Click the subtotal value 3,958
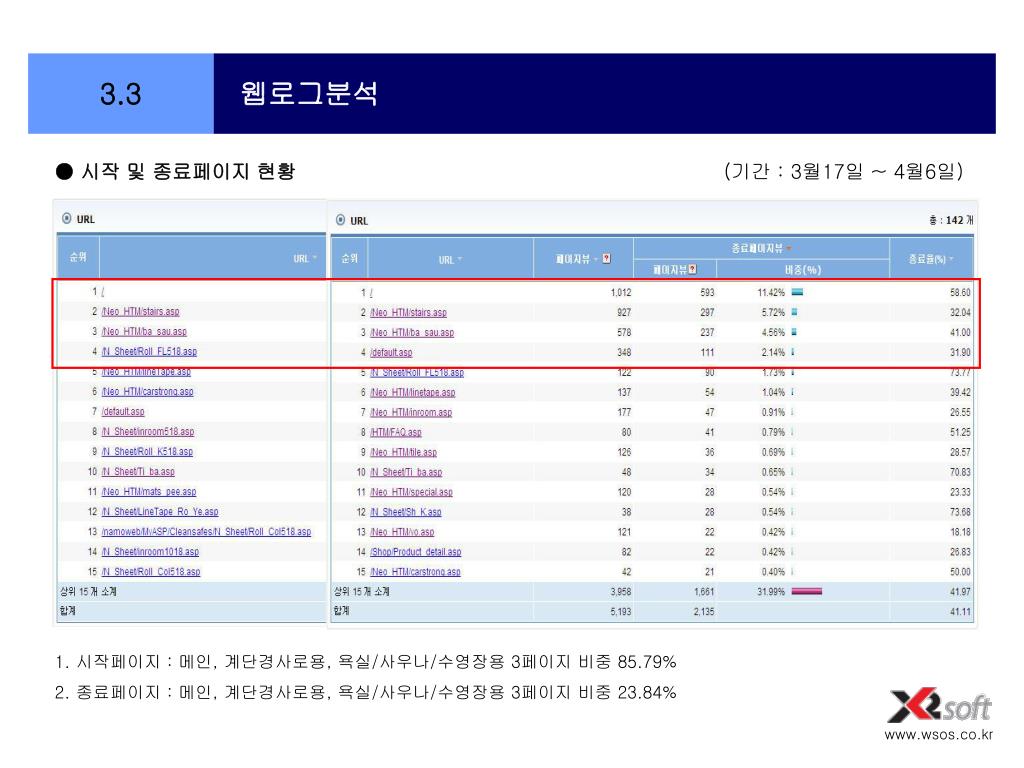 click(x=620, y=592)
